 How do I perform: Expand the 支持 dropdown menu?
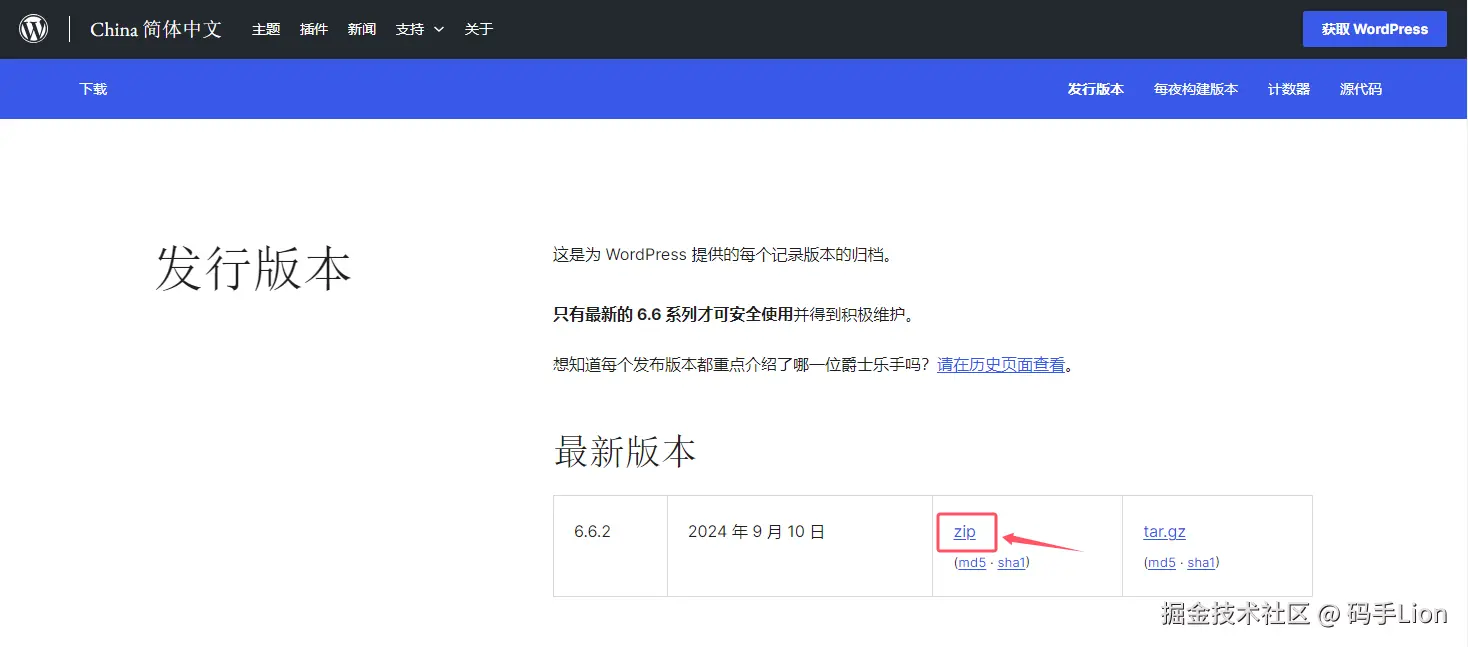[420, 29]
